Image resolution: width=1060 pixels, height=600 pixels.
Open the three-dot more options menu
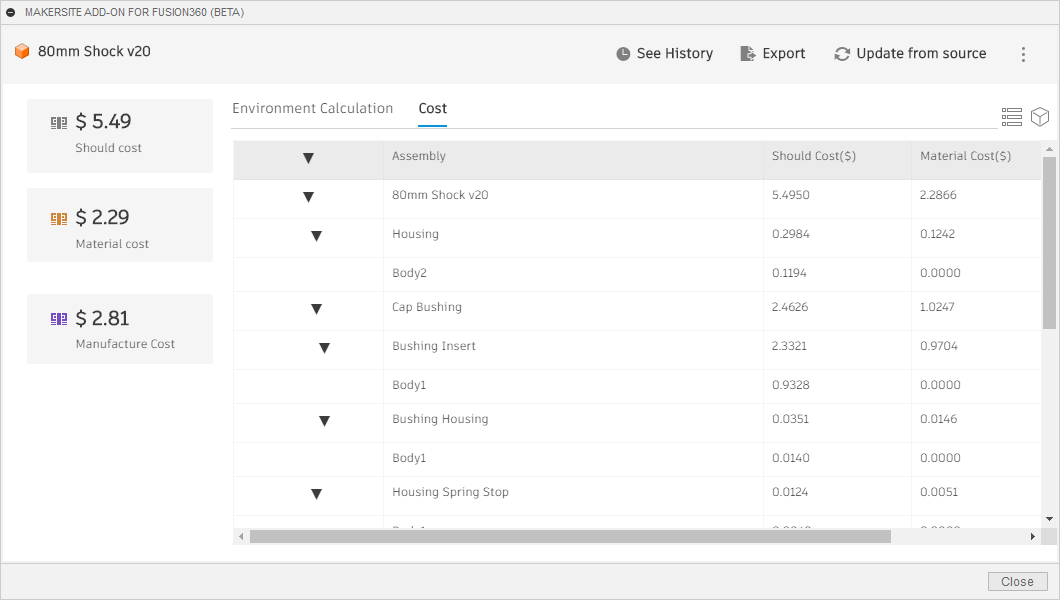click(x=1023, y=55)
